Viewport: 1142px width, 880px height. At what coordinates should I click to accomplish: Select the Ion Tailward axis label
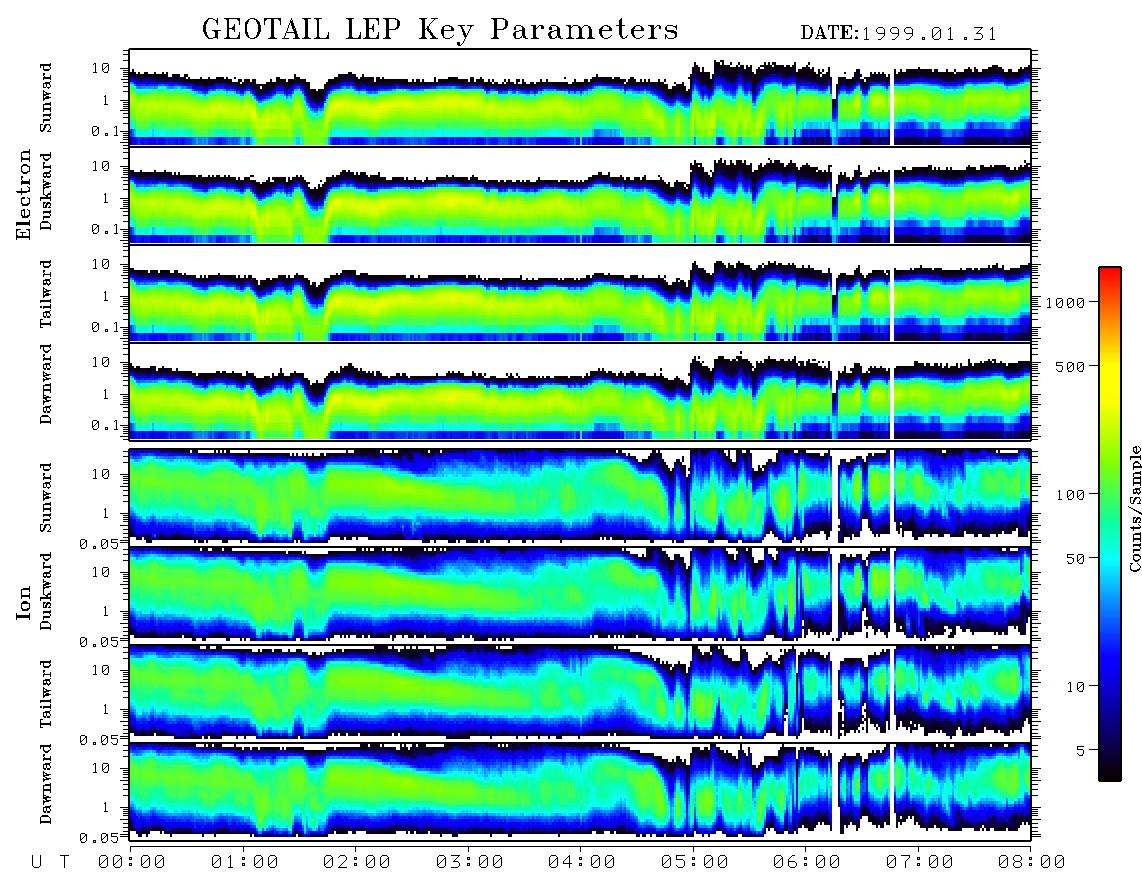tap(46, 694)
